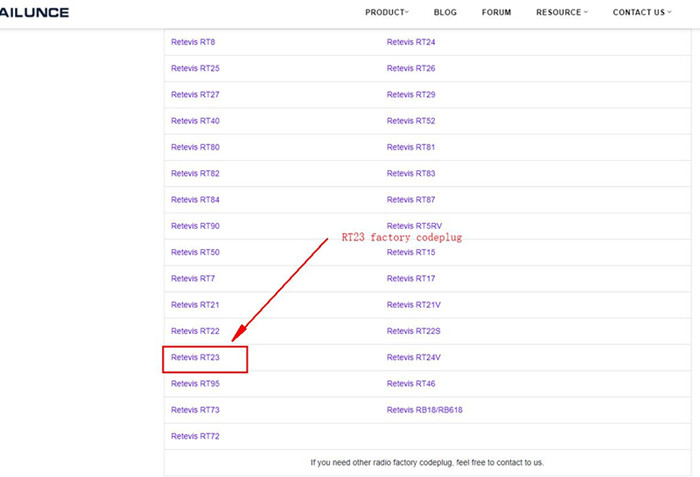
Task: Open the Retevis RT90 link
Action: click(x=195, y=226)
